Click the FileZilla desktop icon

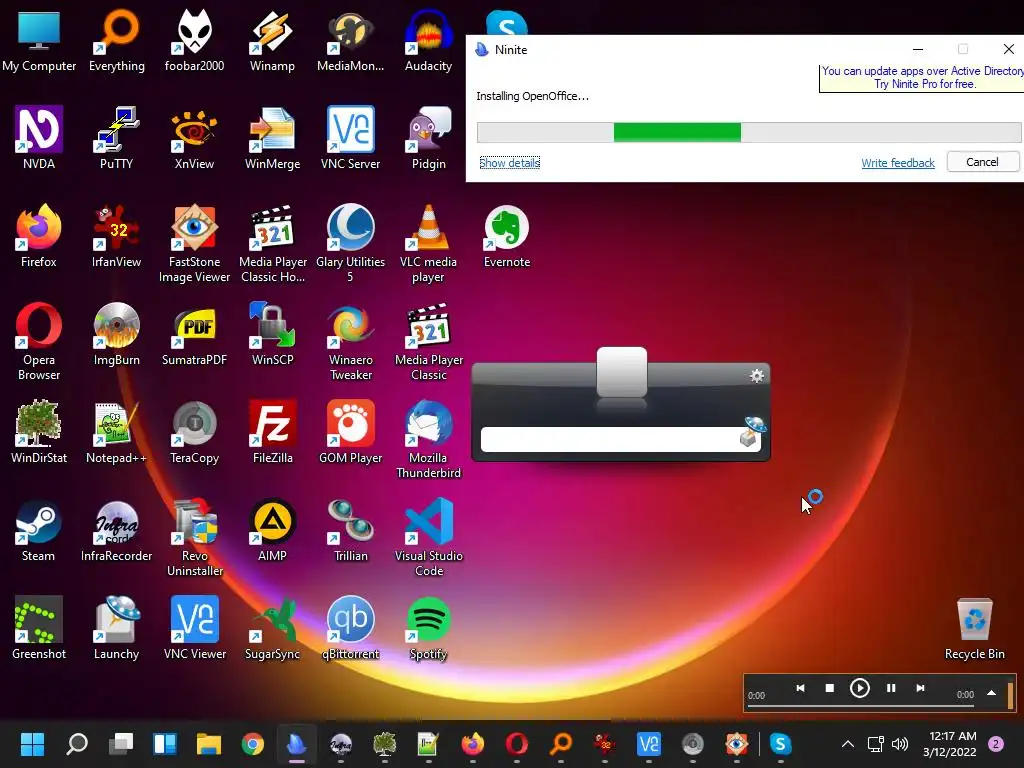(272, 432)
